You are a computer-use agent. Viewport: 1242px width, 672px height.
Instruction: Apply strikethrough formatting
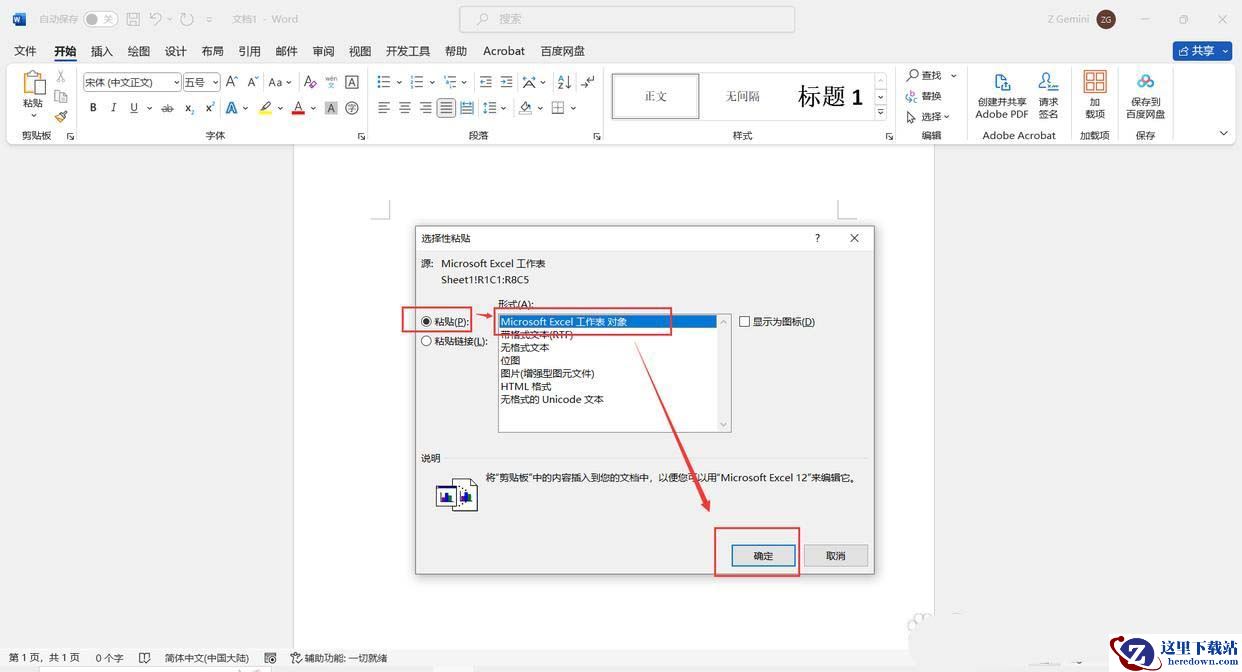(x=167, y=108)
